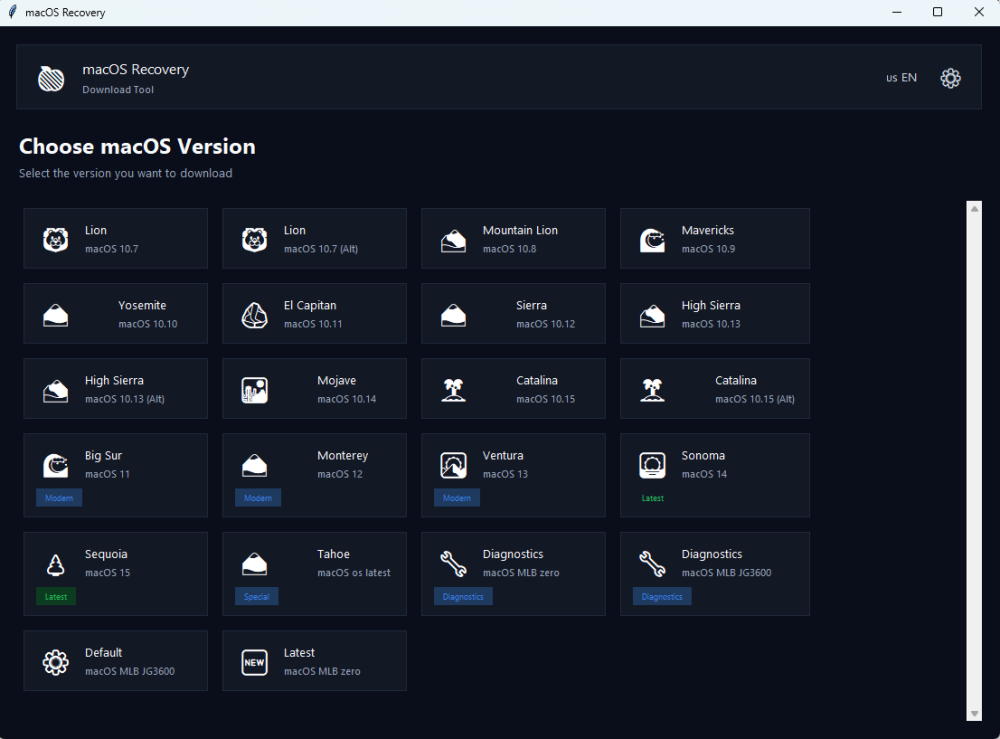Click the Lion macOS 10.7 face icon
The width and height of the screenshot is (1000, 739).
[55, 240]
